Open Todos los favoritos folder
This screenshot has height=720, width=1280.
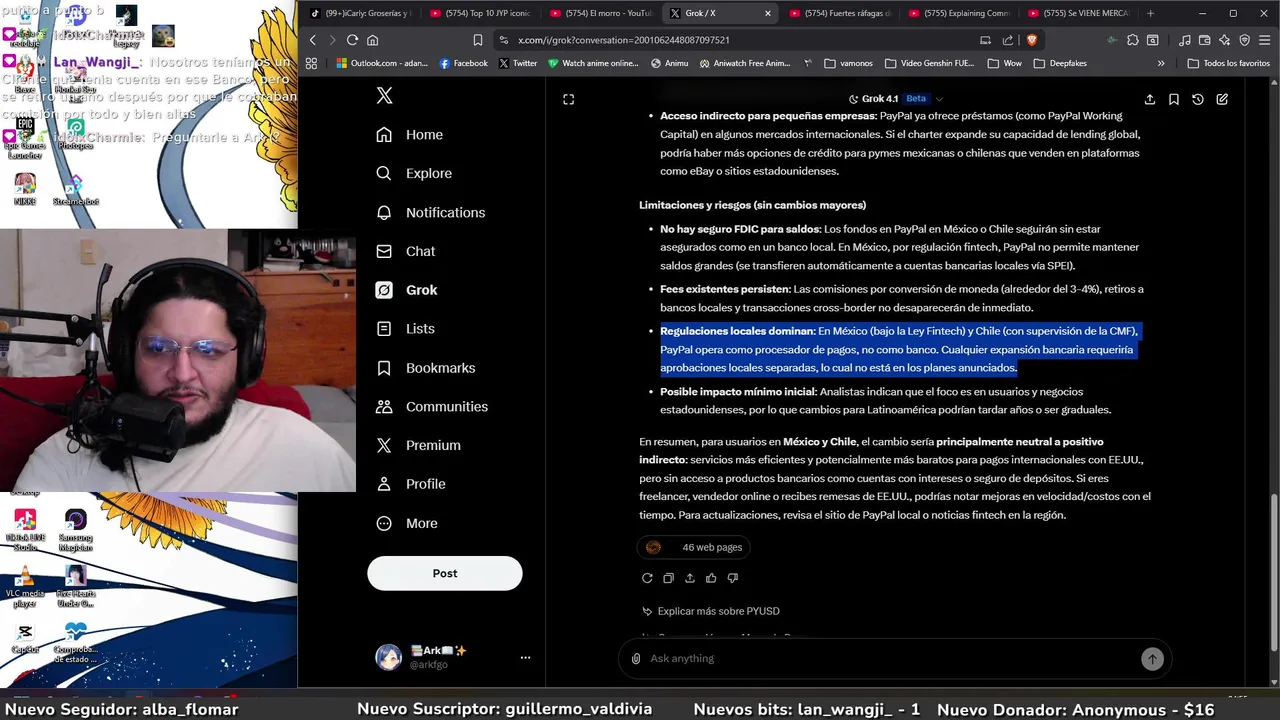1229,63
